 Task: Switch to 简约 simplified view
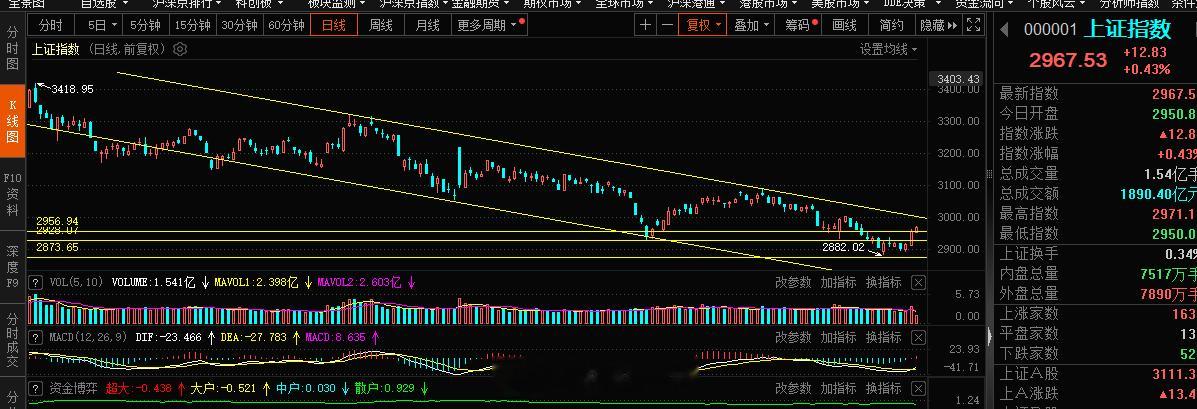point(891,25)
